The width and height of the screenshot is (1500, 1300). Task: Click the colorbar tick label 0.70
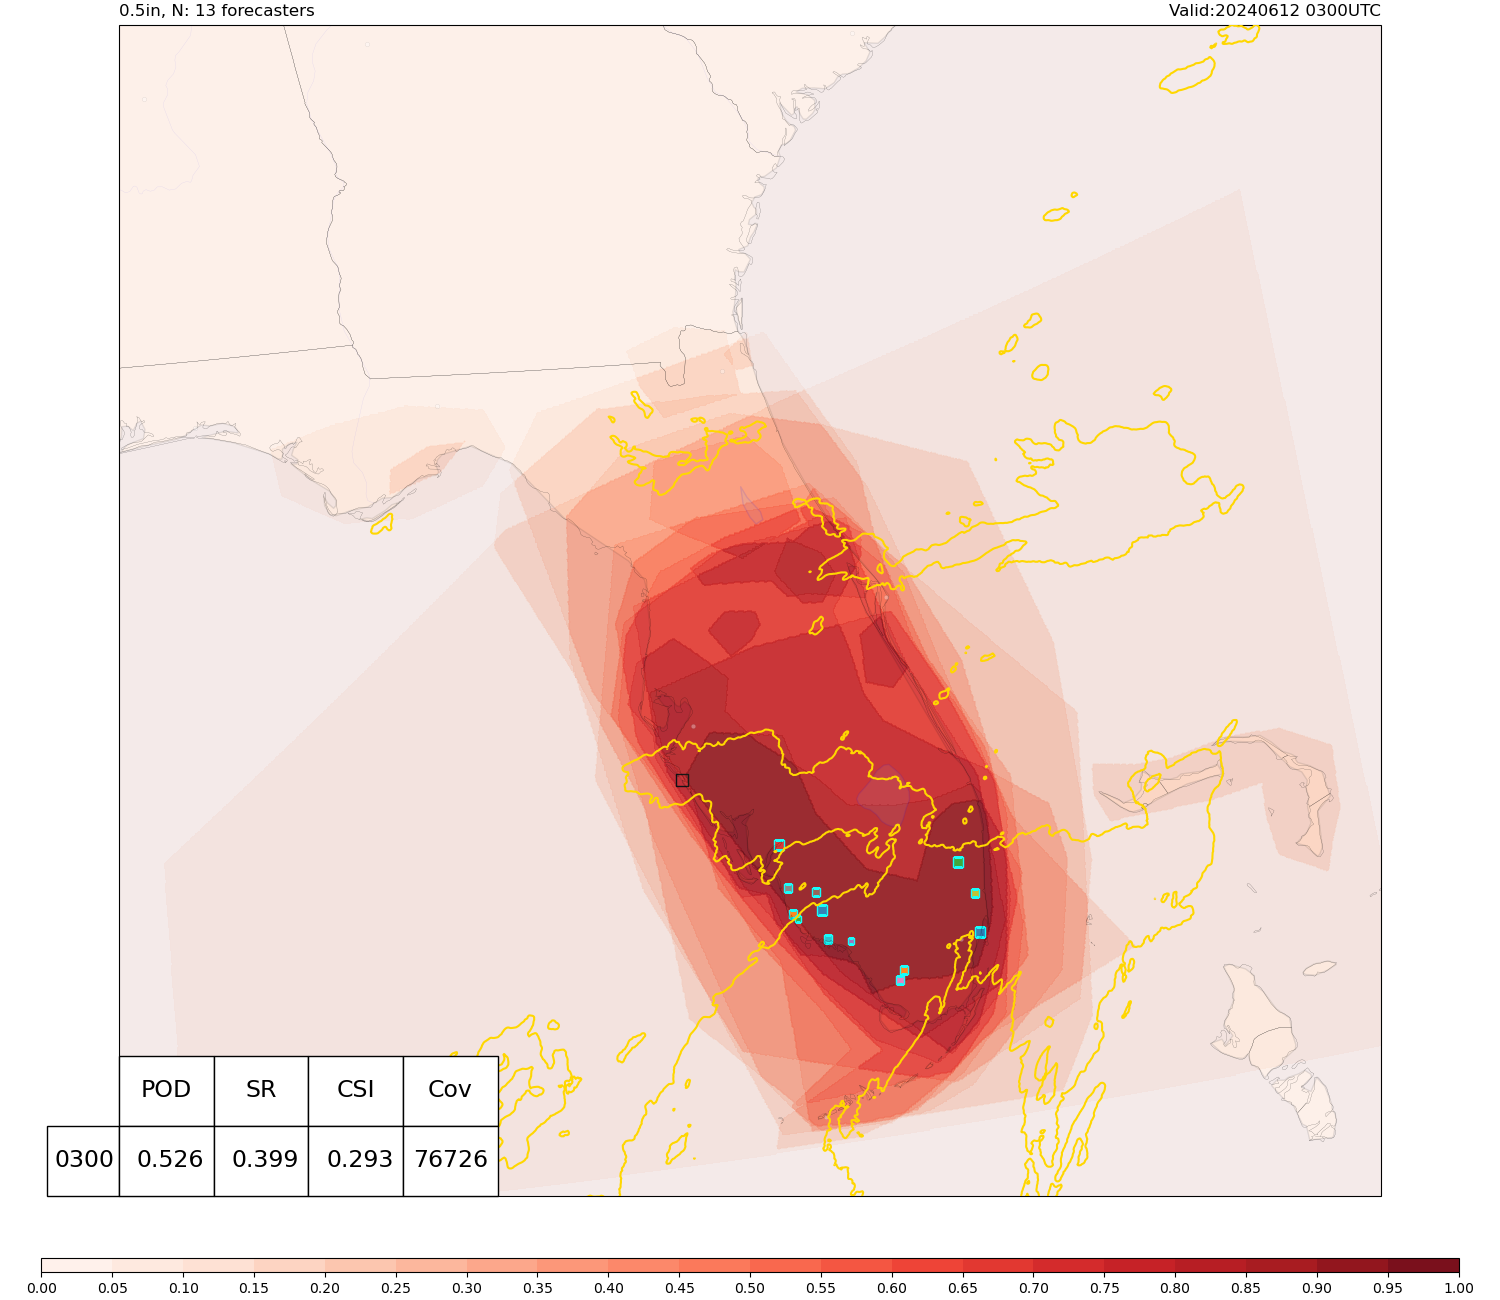coord(1034,1289)
